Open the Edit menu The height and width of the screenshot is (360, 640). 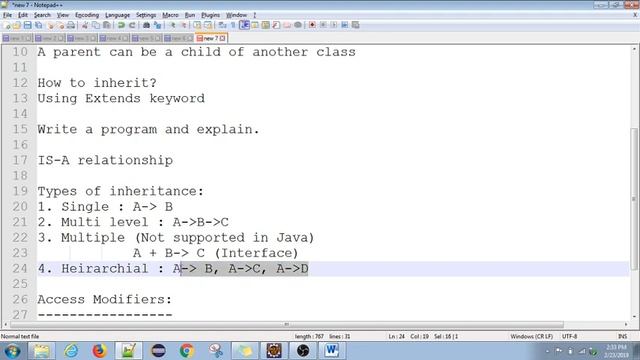coord(23,15)
